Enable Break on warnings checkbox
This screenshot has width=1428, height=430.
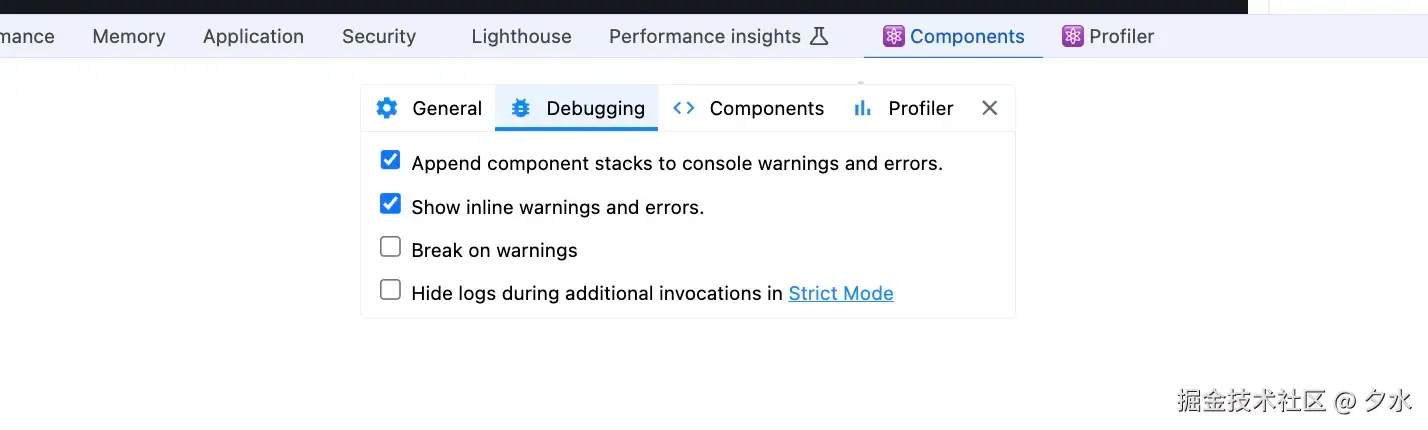390,247
